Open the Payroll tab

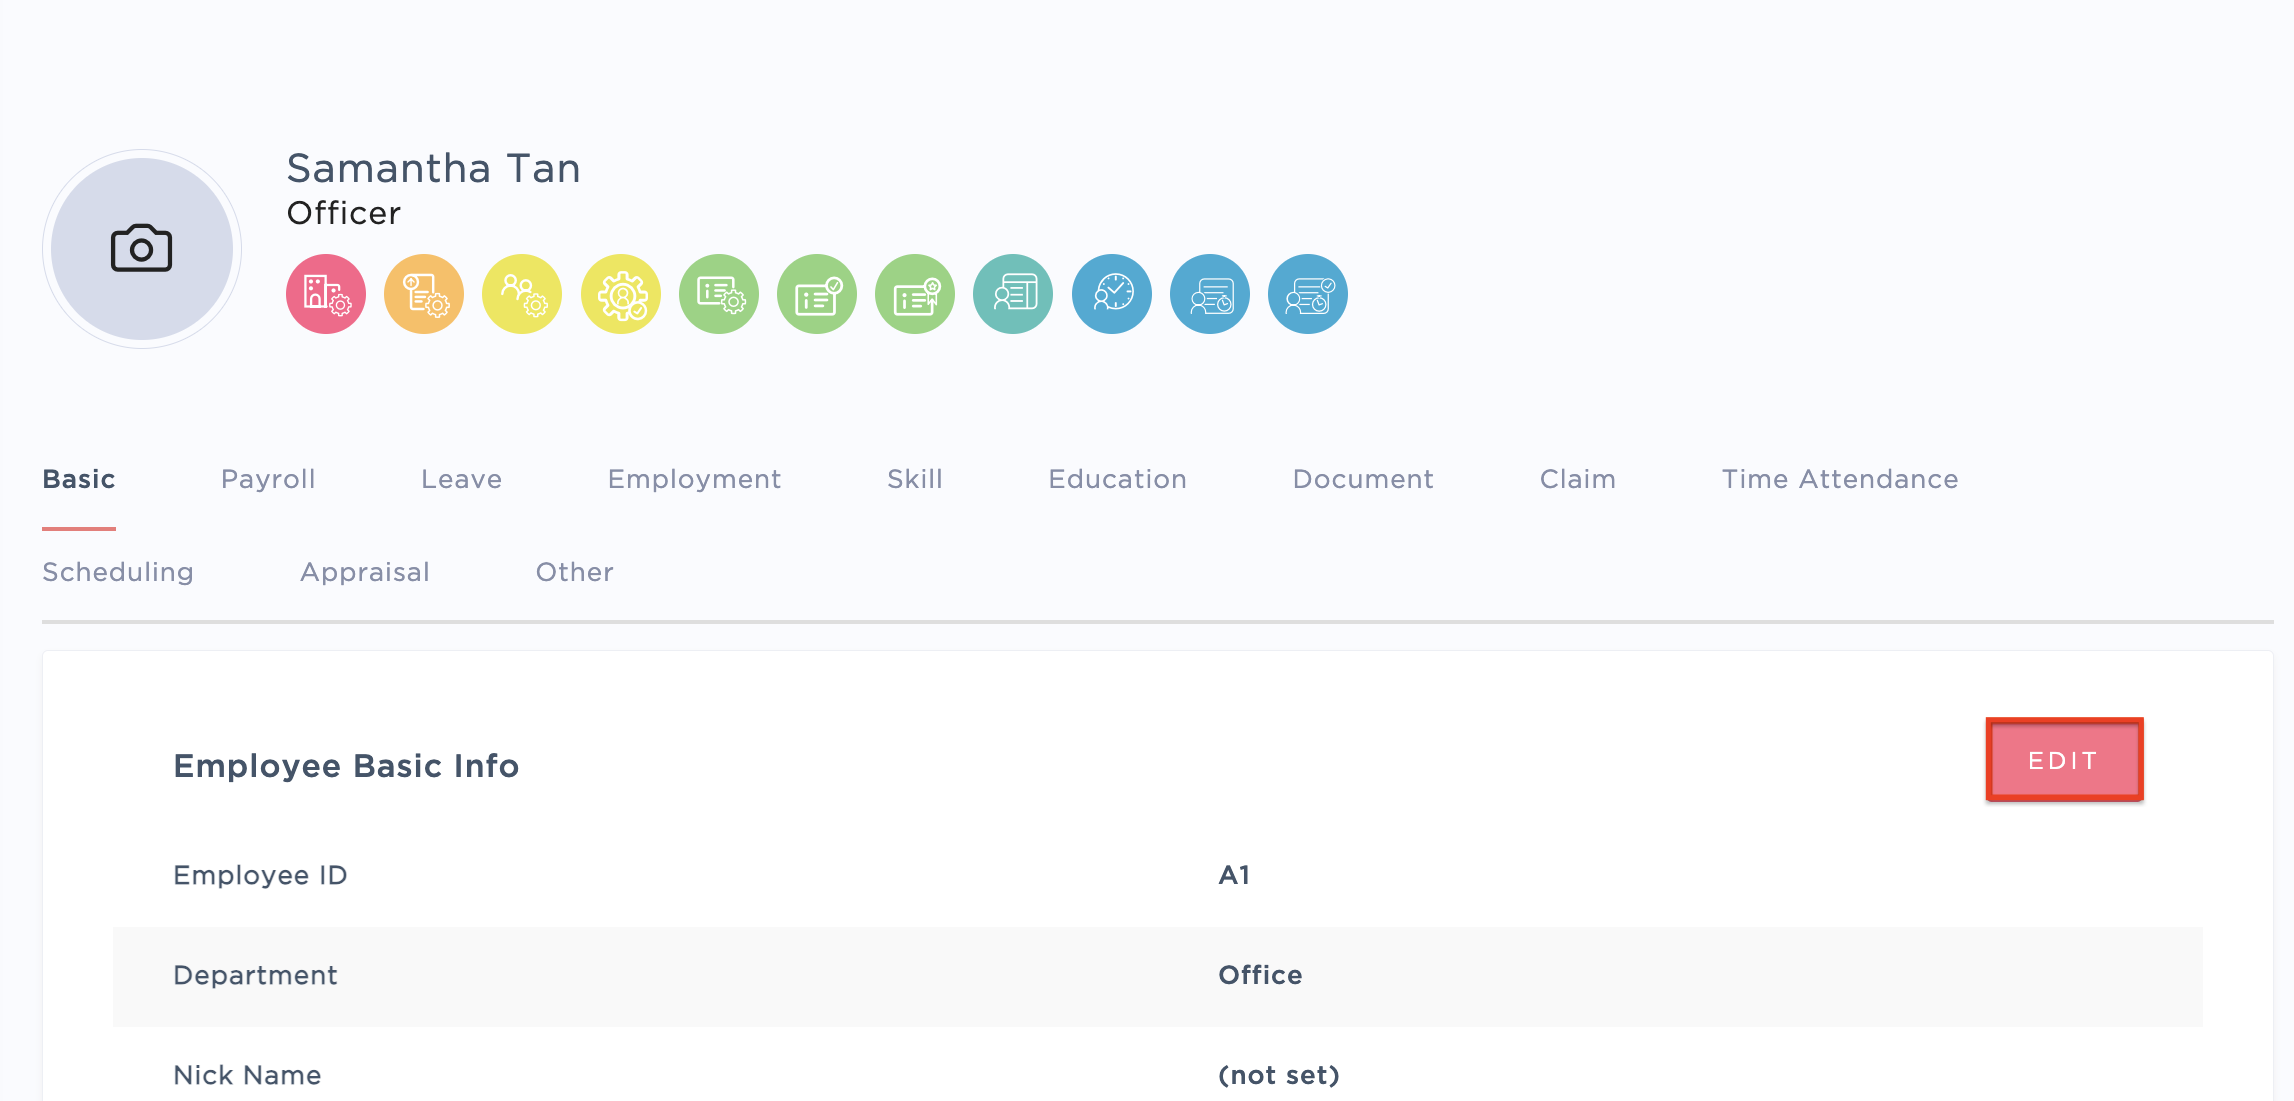point(268,479)
